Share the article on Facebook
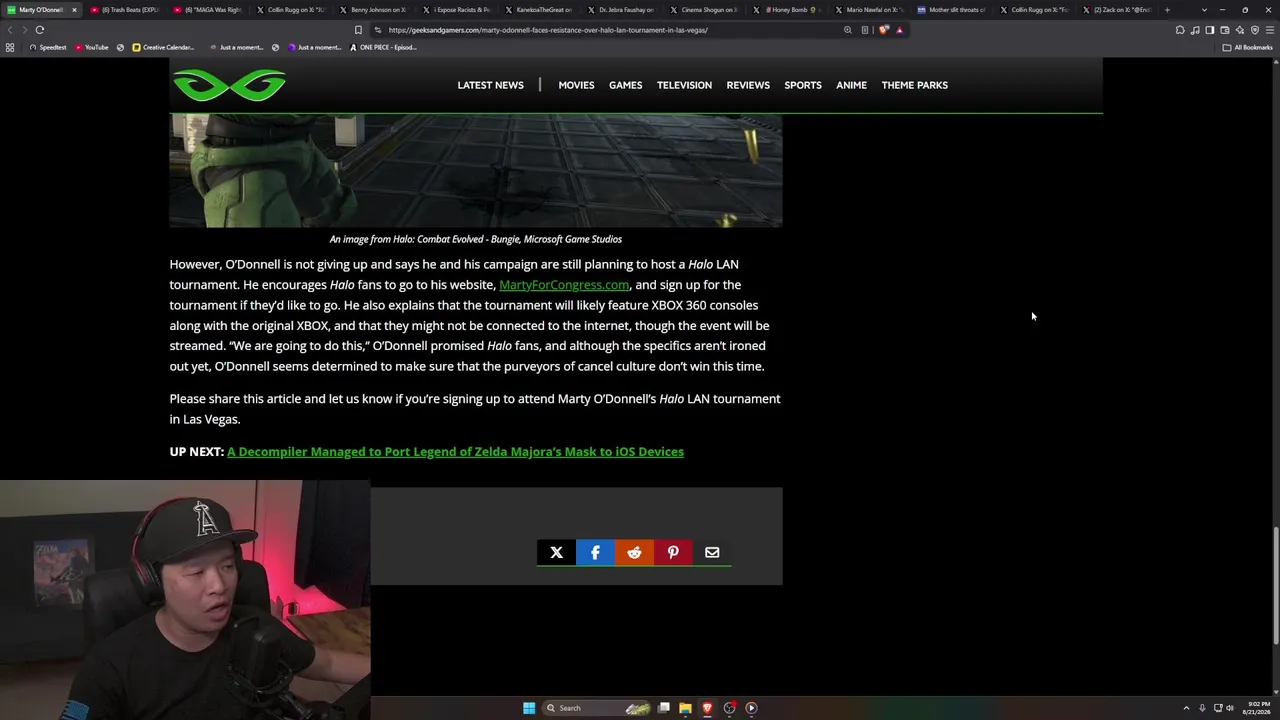Image resolution: width=1280 pixels, height=720 pixels. (595, 552)
